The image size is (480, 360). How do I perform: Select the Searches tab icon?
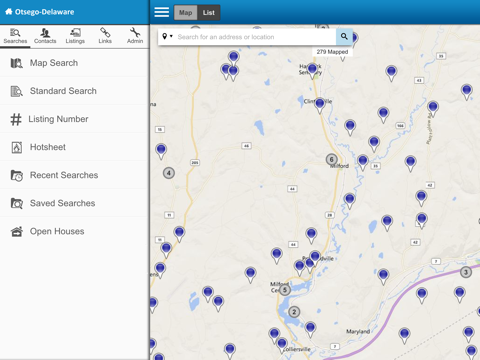click(15, 33)
